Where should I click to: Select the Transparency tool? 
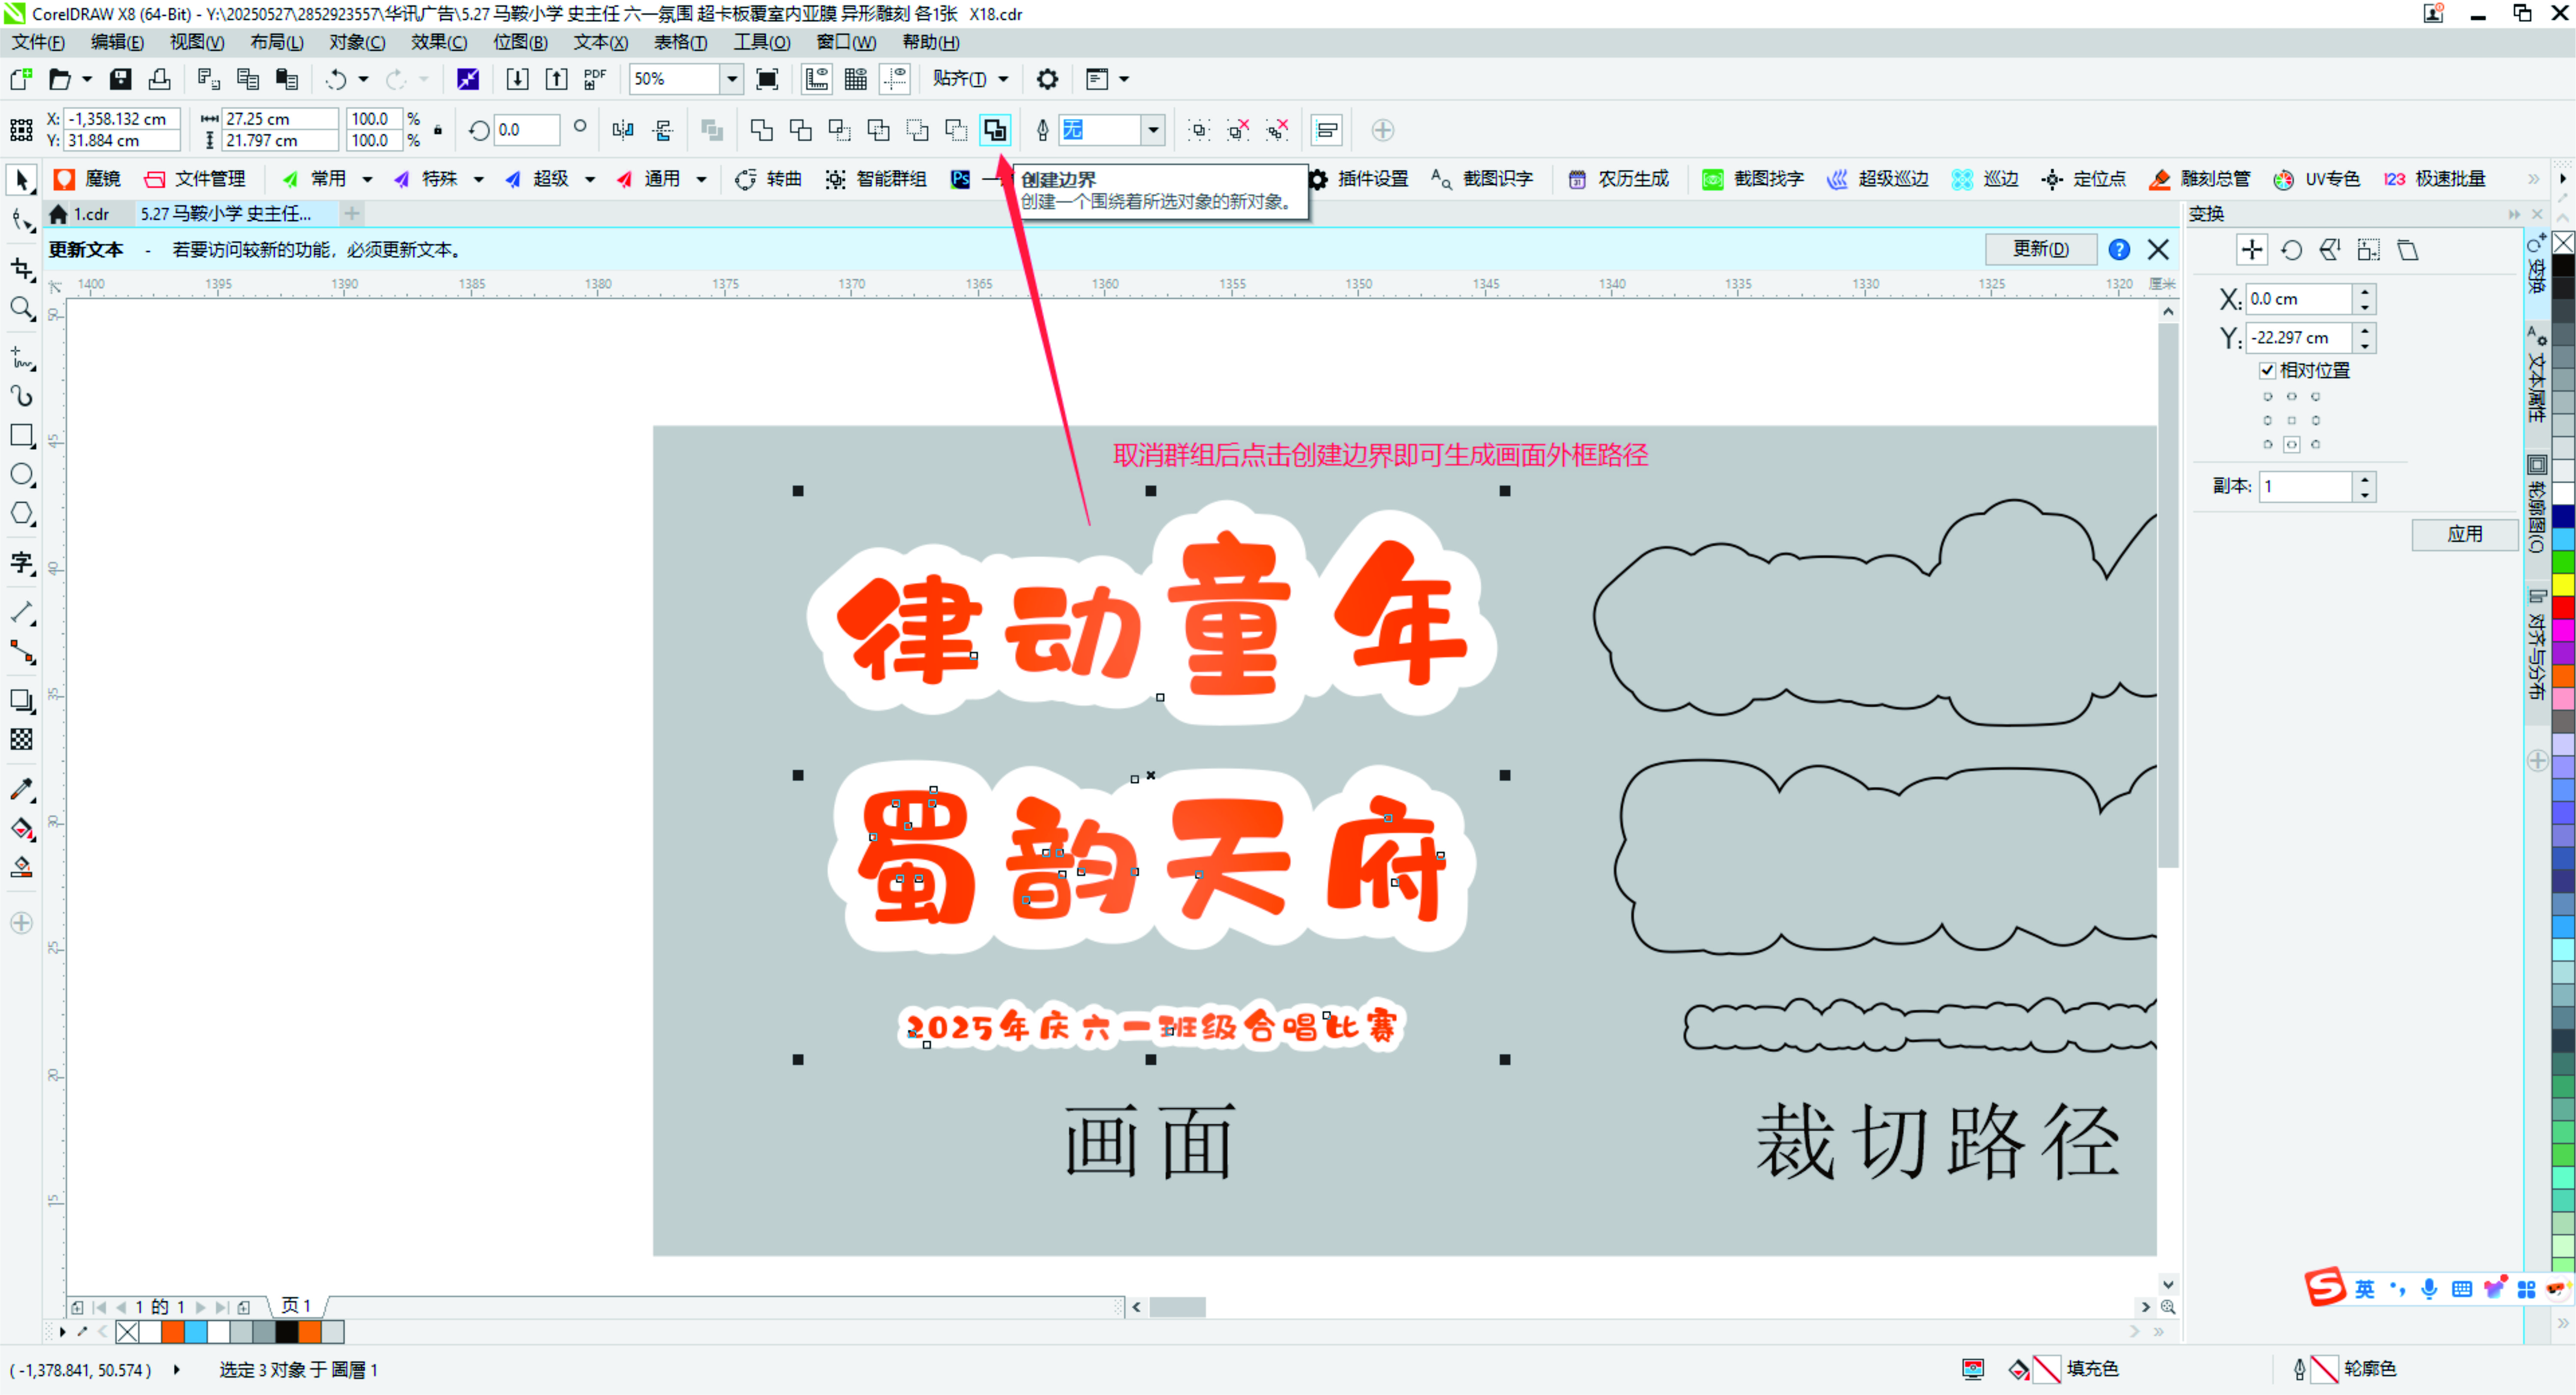(x=21, y=740)
